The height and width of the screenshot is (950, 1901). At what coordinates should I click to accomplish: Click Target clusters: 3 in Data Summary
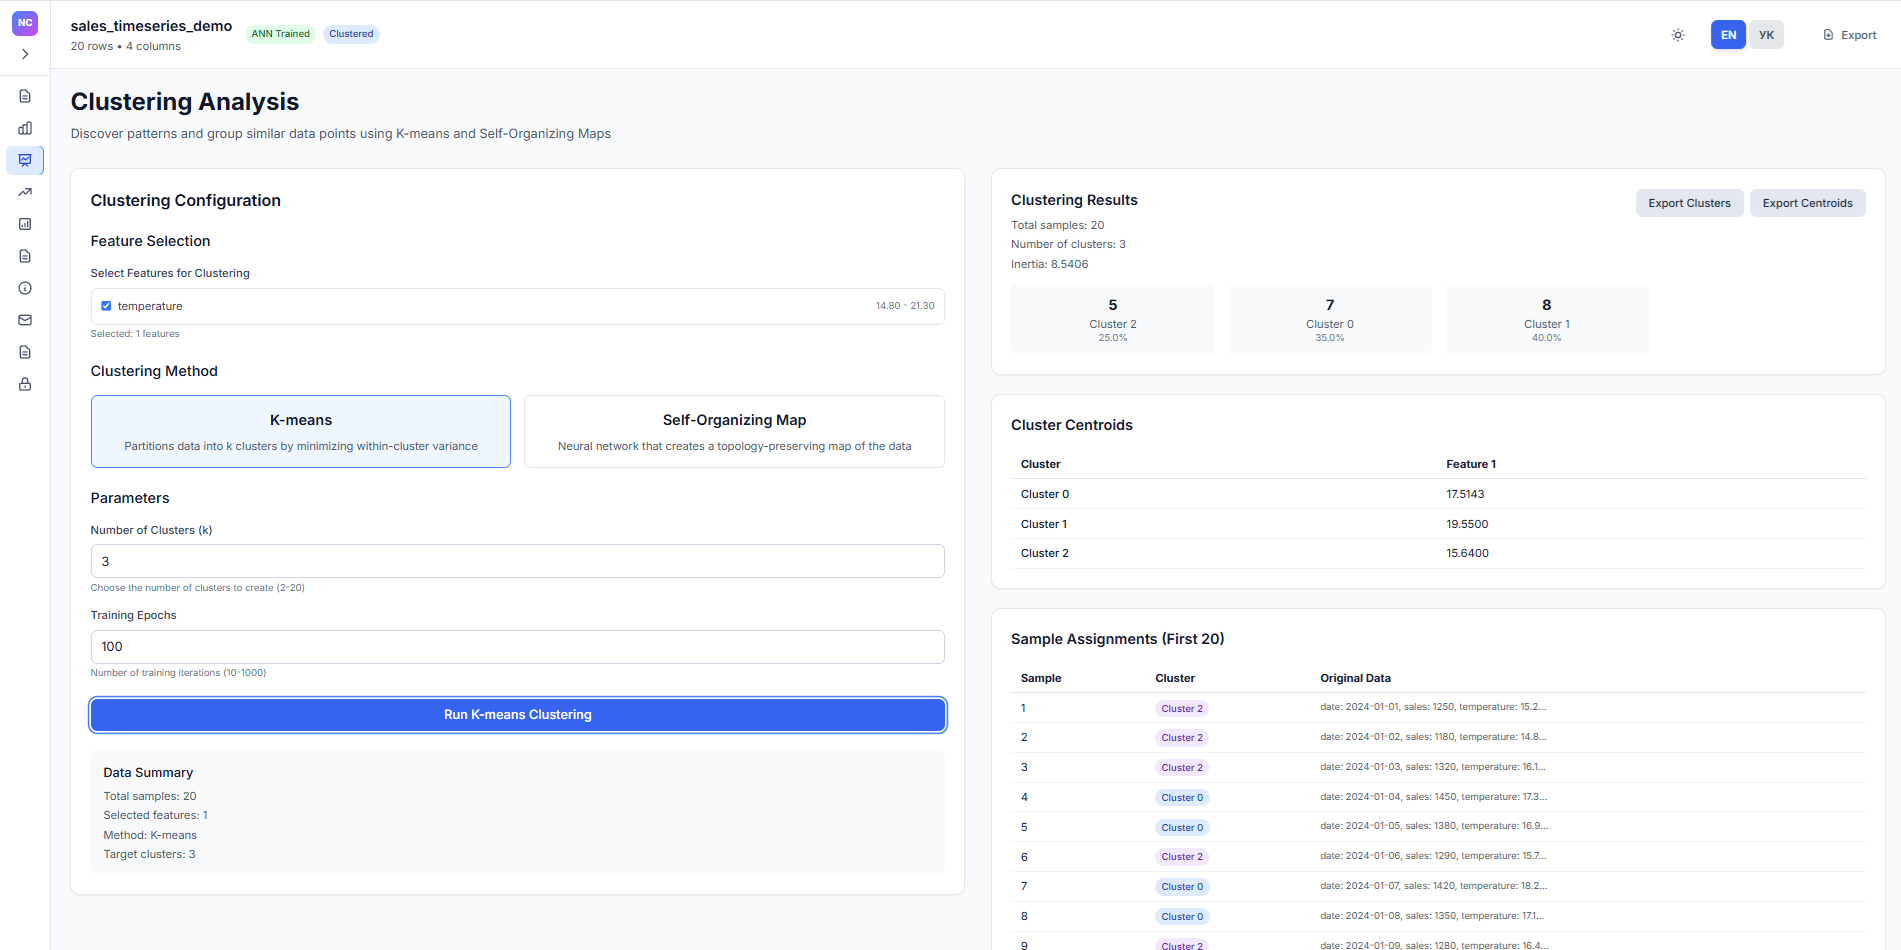[x=149, y=854]
